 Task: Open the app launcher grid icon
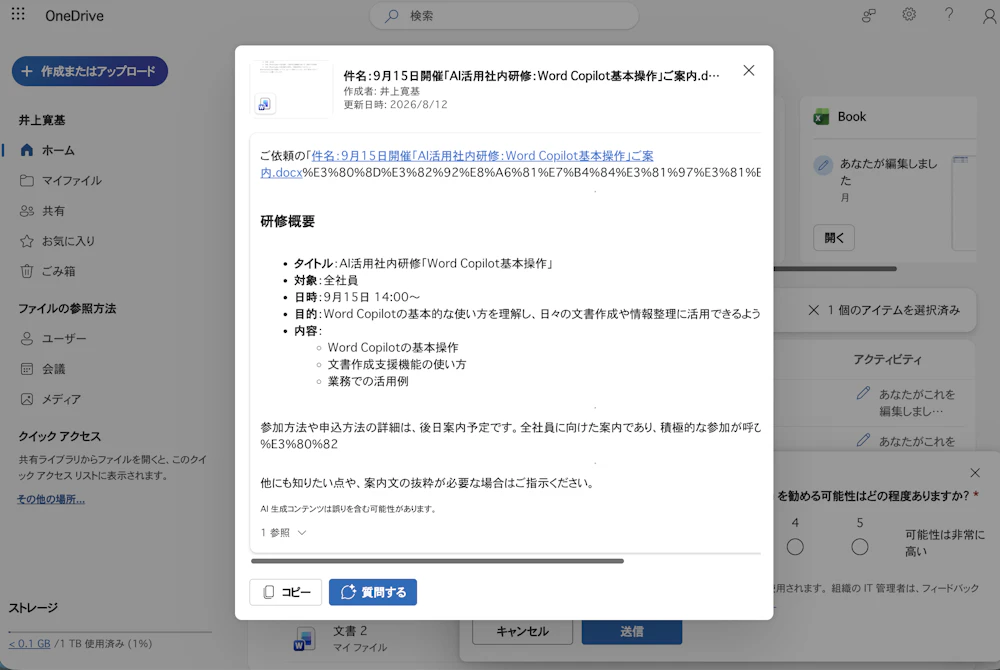click(x=18, y=14)
